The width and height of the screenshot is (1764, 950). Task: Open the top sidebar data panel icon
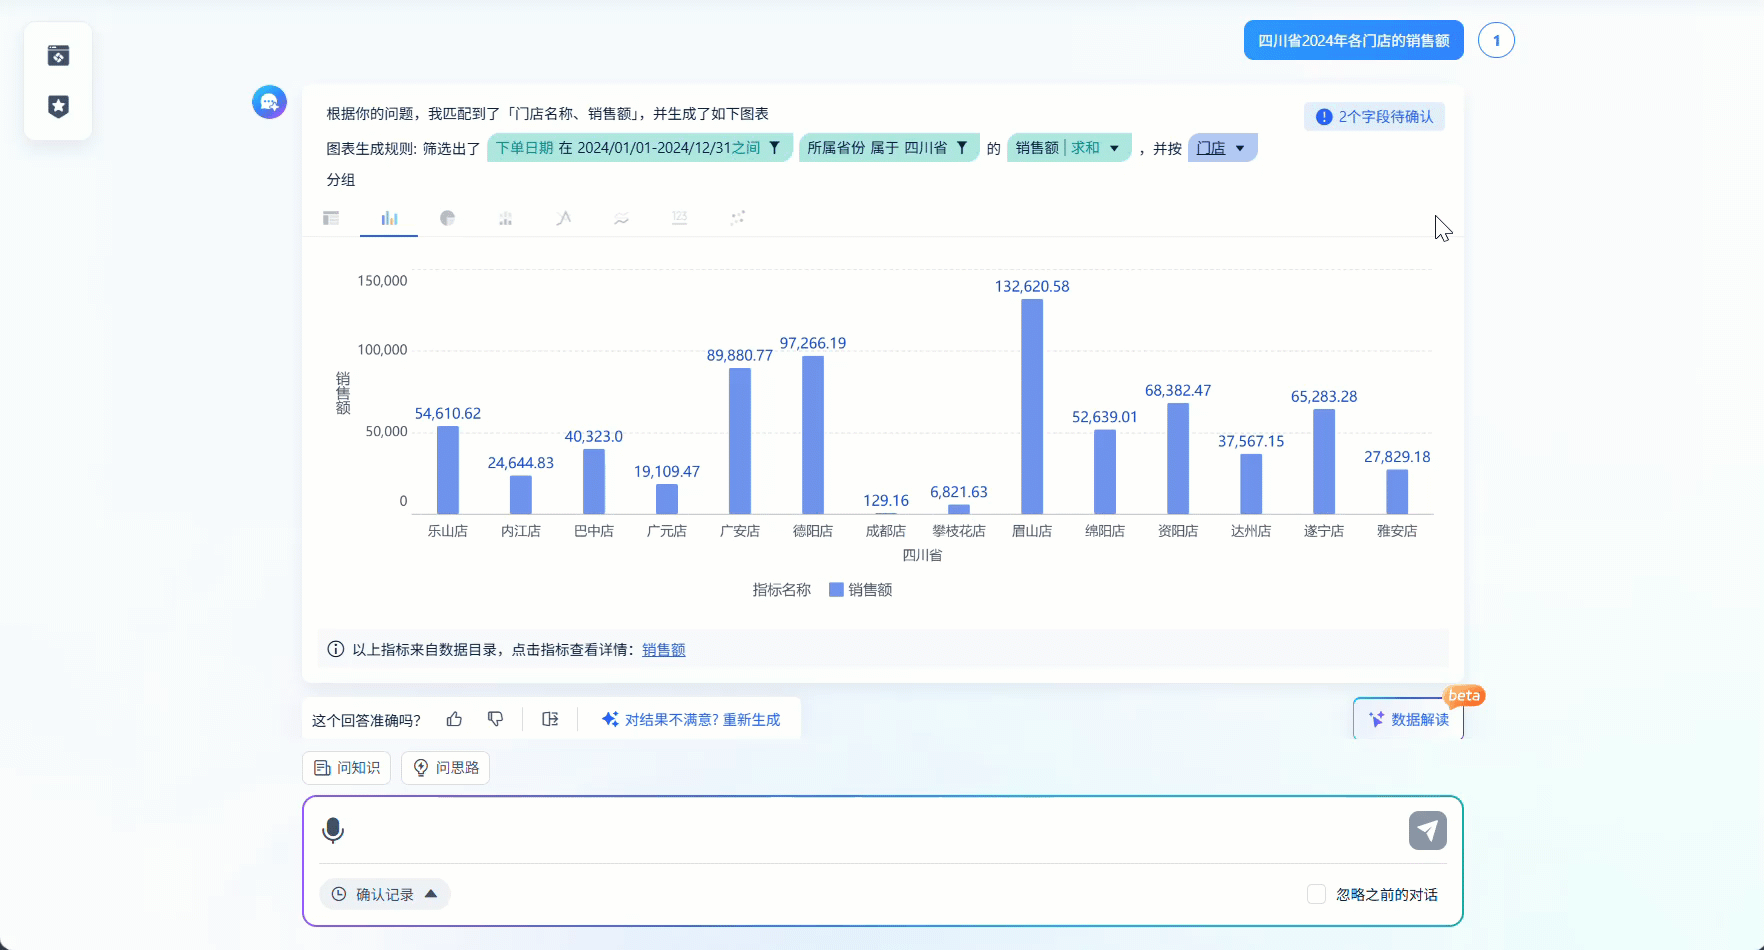coord(58,55)
